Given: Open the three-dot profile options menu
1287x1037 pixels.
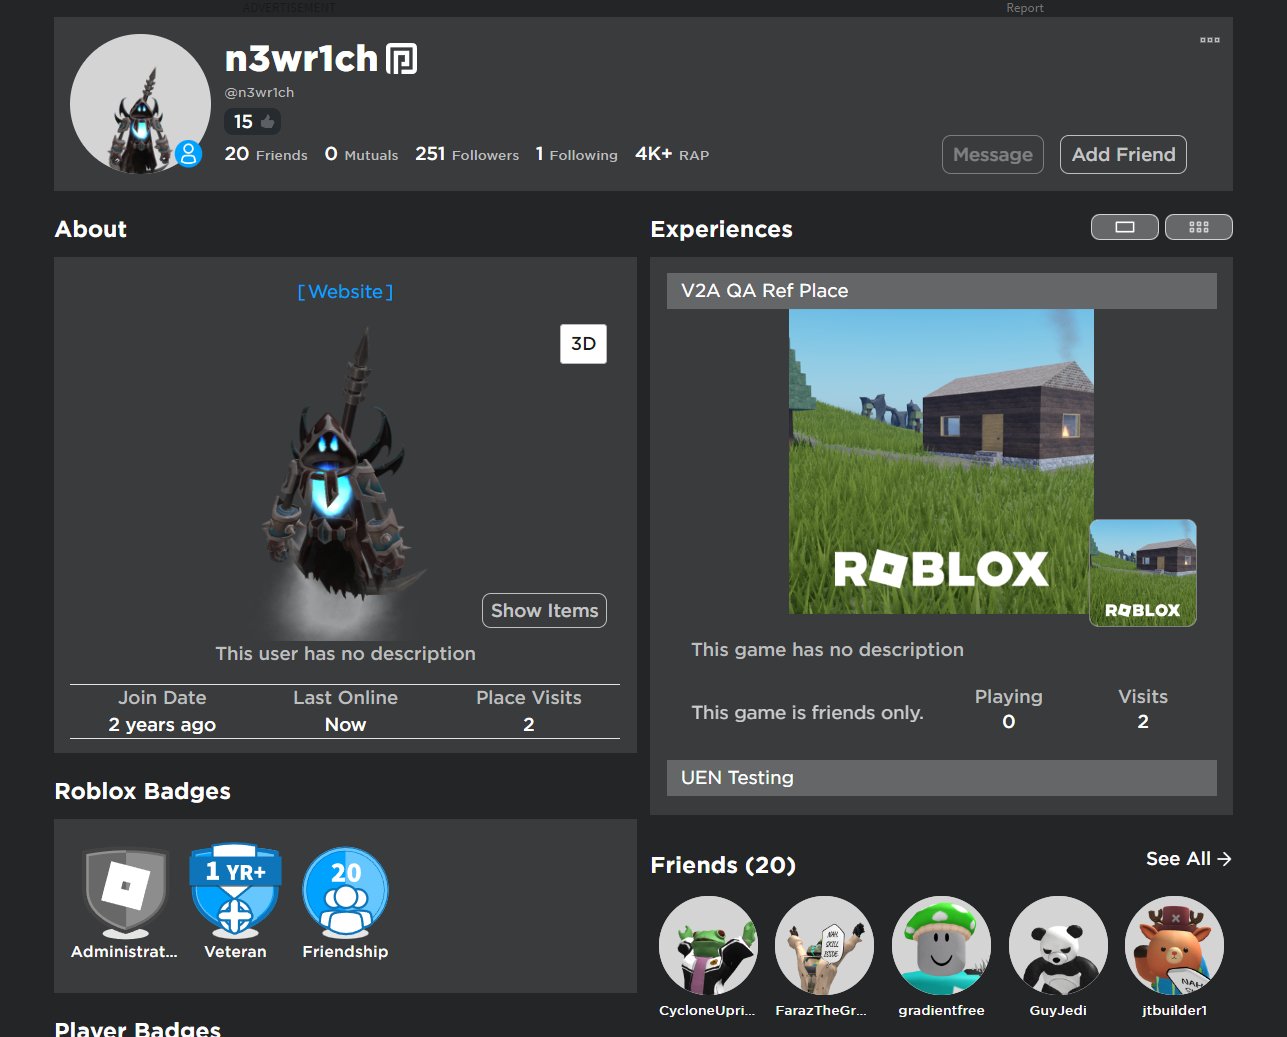Looking at the screenshot, I should coord(1209,40).
